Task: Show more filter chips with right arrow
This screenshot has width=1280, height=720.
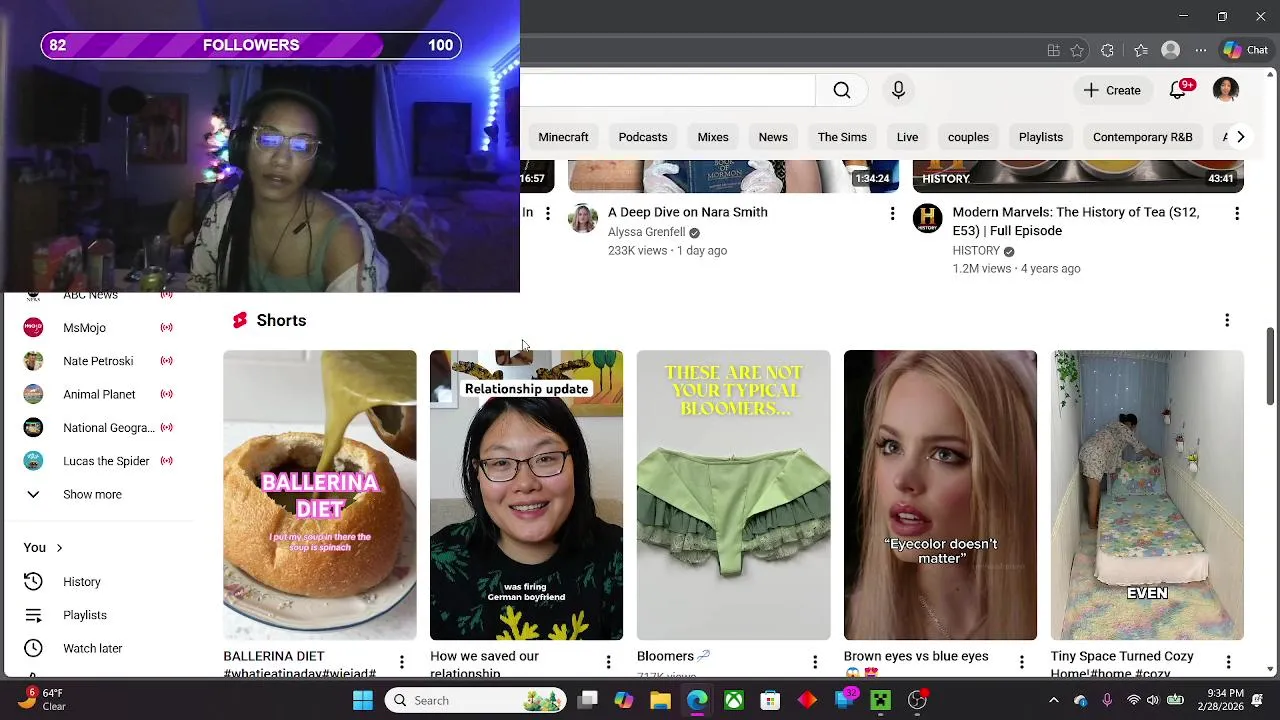Action: [1240, 137]
